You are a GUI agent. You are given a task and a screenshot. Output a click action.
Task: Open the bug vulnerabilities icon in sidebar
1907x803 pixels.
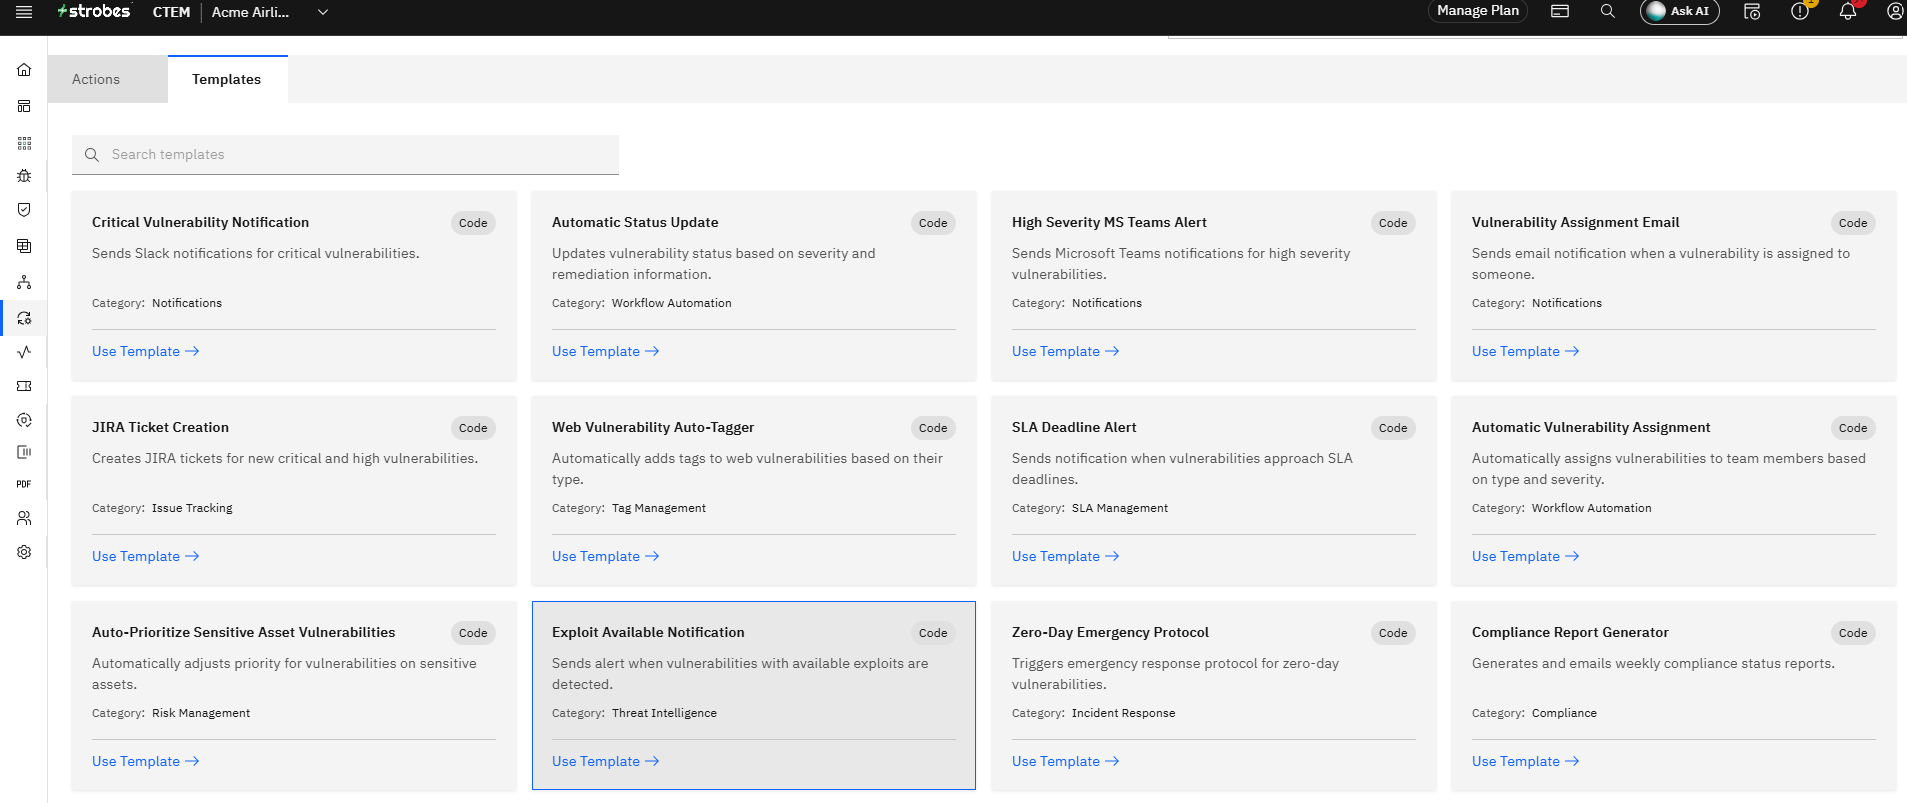[x=24, y=176]
